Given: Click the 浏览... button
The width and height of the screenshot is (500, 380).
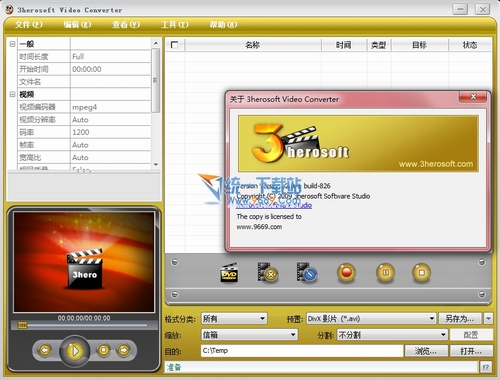Looking at the screenshot, I should tap(426, 351).
